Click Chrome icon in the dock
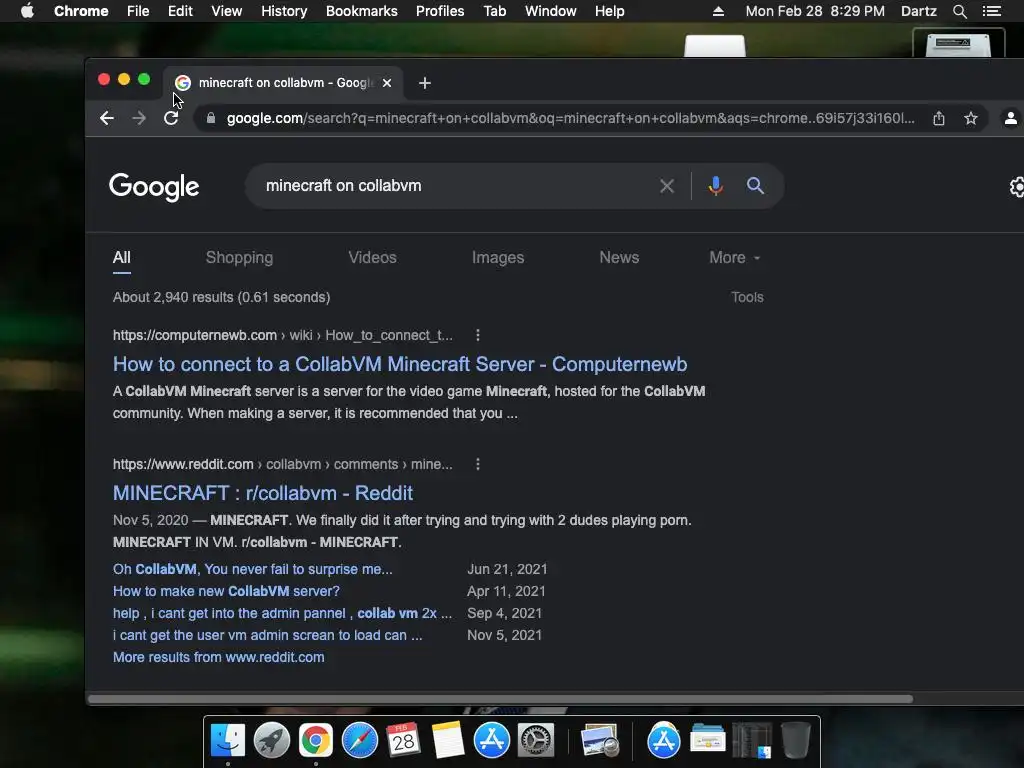The width and height of the screenshot is (1024, 768). click(315, 741)
